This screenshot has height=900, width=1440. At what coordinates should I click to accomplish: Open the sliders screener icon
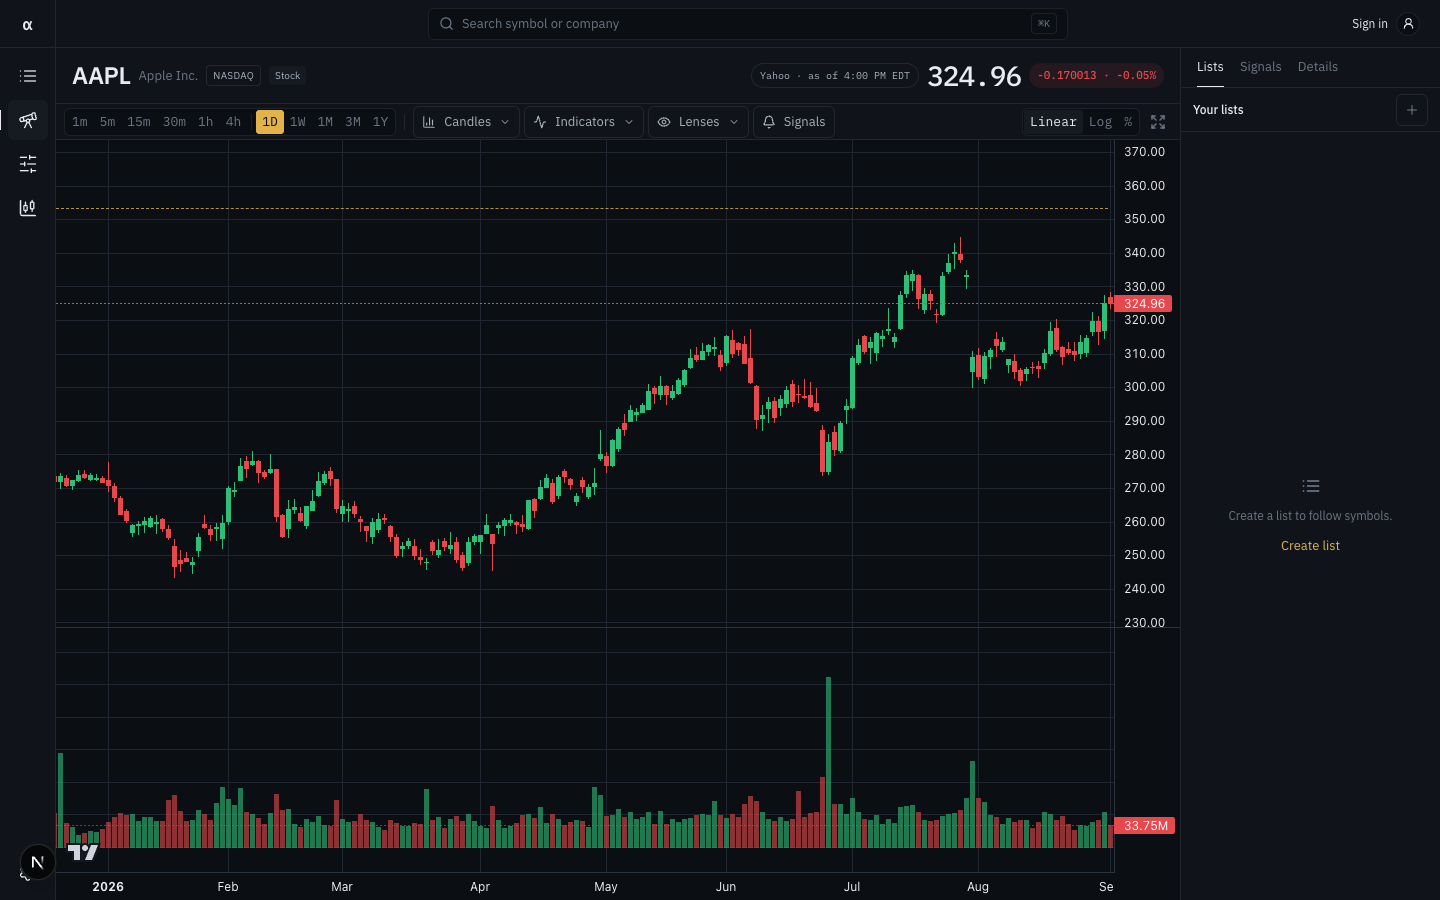28,164
